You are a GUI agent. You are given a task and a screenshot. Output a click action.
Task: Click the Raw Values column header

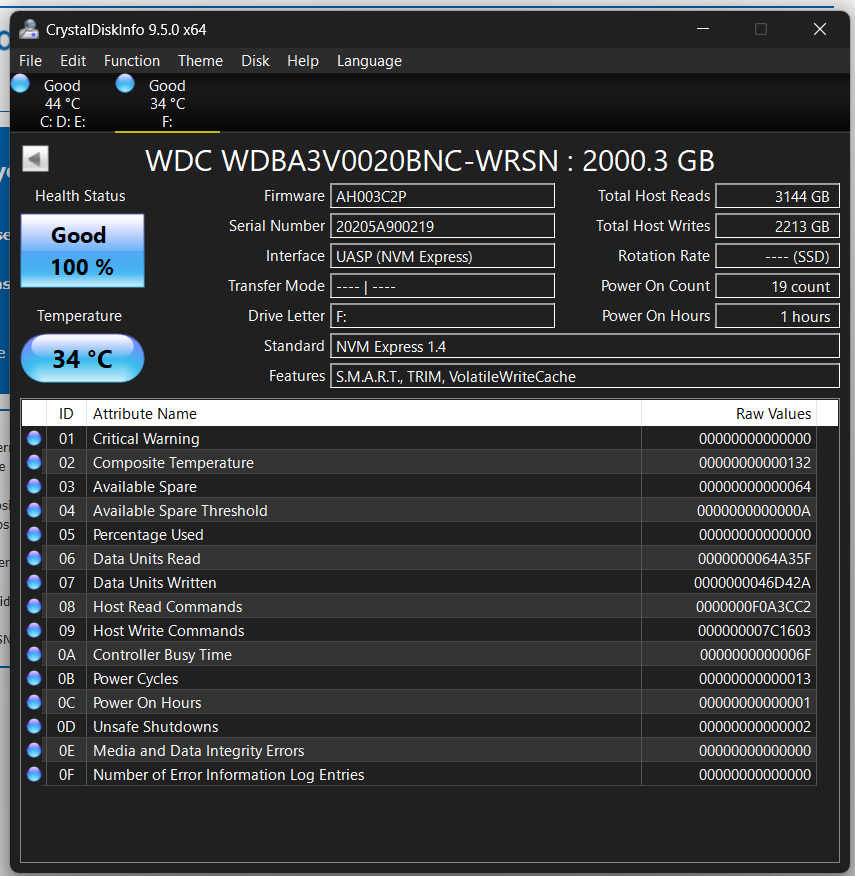(729, 413)
